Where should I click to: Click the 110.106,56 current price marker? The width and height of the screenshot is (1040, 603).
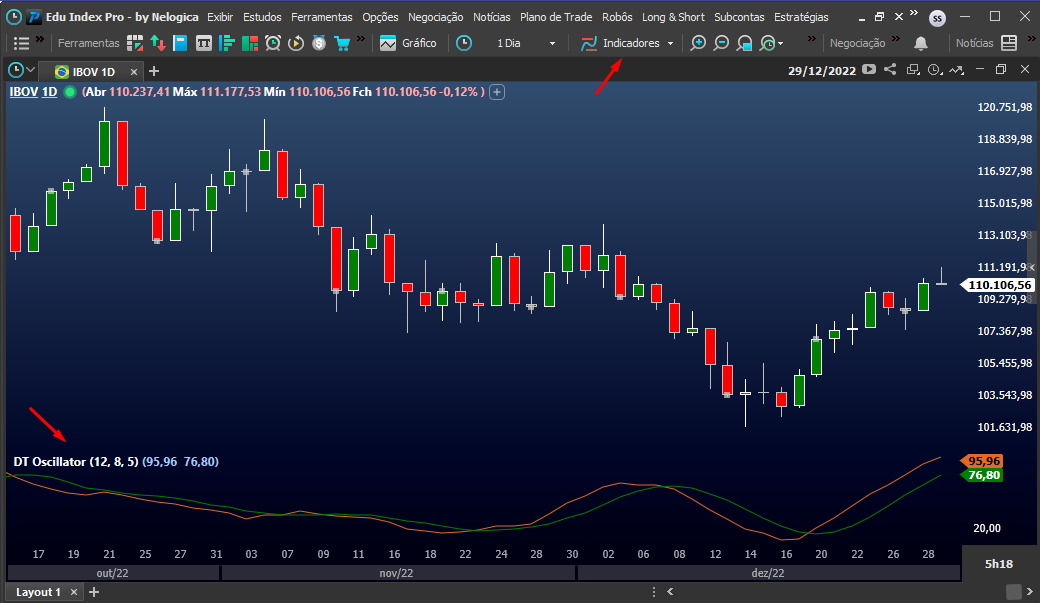[999, 285]
